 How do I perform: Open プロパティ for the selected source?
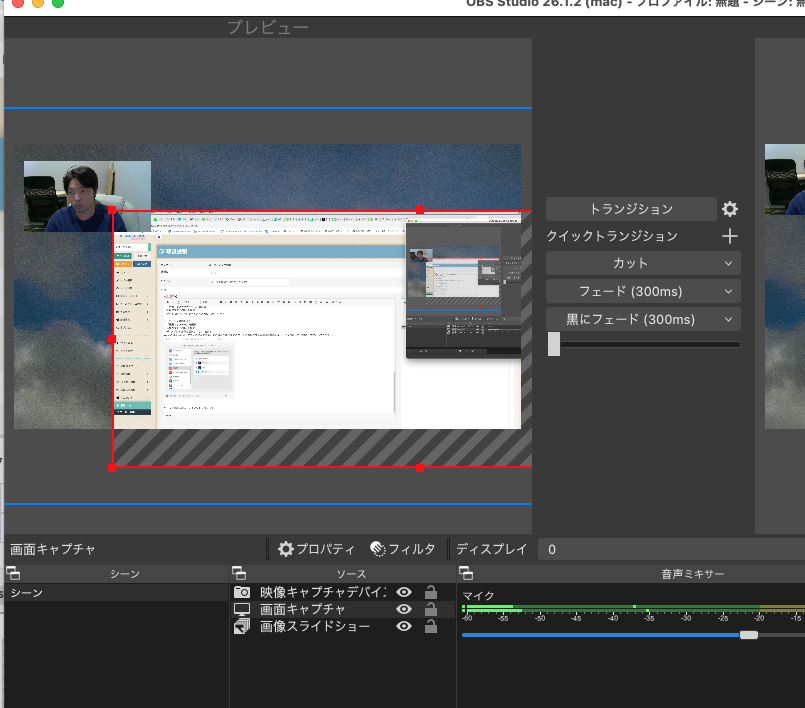(316, 549)
